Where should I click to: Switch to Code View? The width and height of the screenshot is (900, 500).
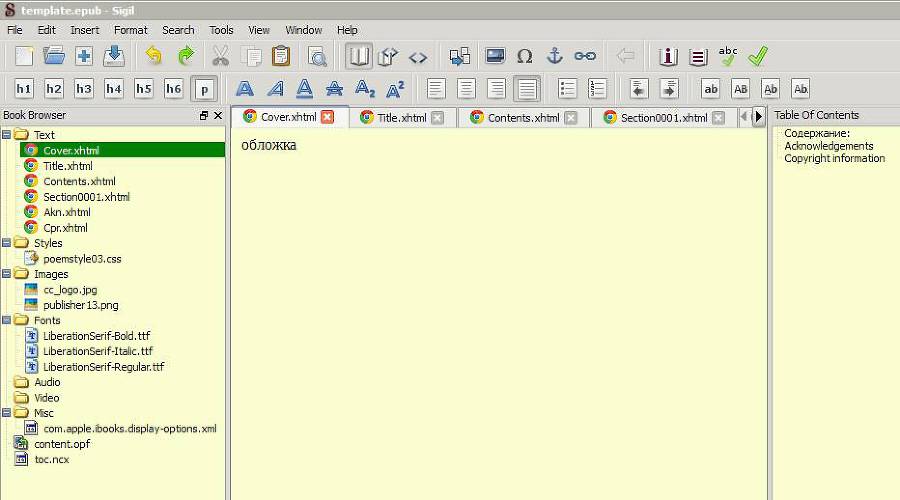click(418, 56)
